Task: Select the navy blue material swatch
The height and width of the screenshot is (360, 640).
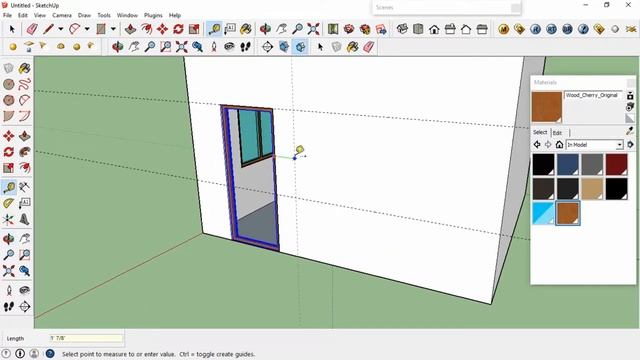Action: tap(568, 165)
